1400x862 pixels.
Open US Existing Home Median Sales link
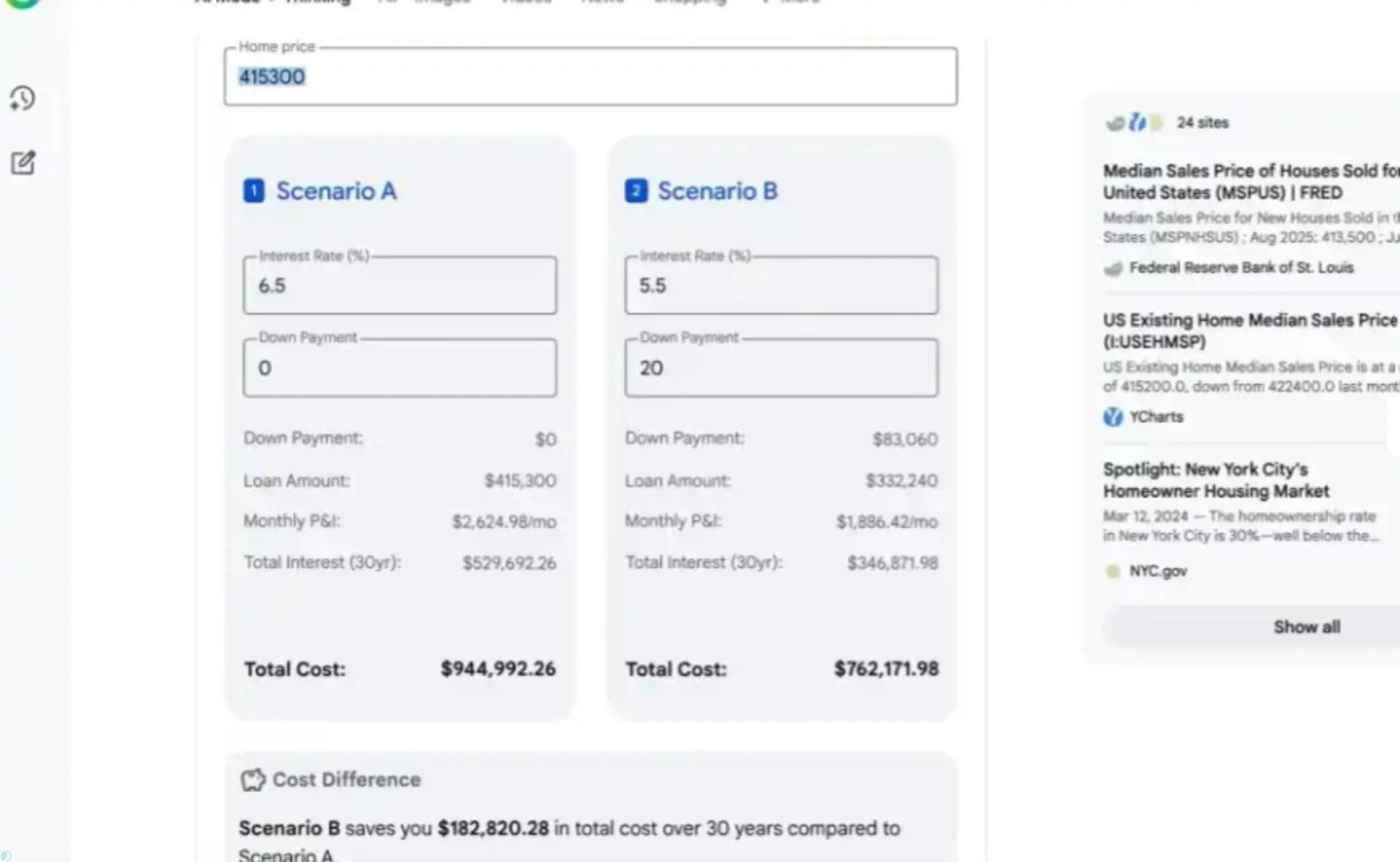pos(1250,330)
